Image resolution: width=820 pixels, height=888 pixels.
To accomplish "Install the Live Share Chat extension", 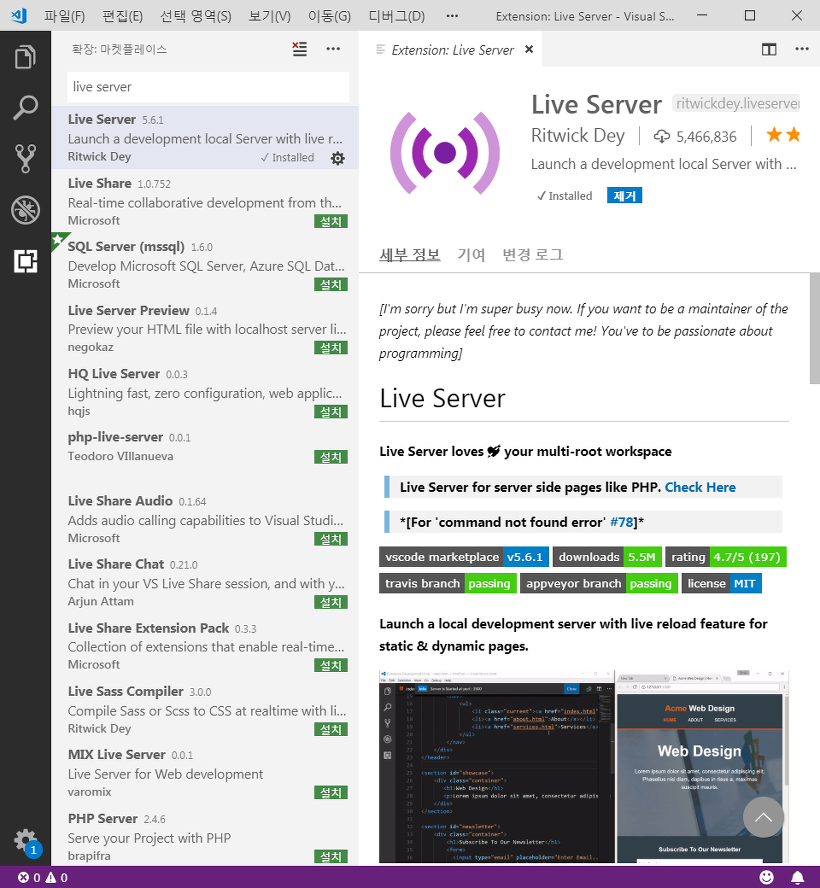I will coord(331,602).
